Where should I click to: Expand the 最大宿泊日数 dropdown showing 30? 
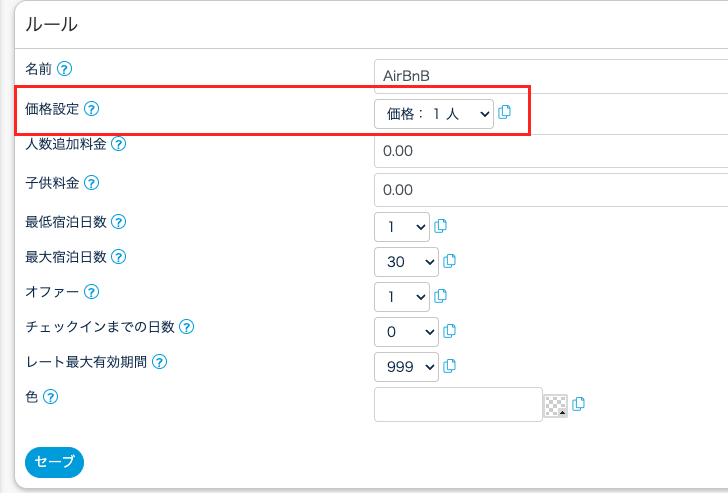click(406, 262)
